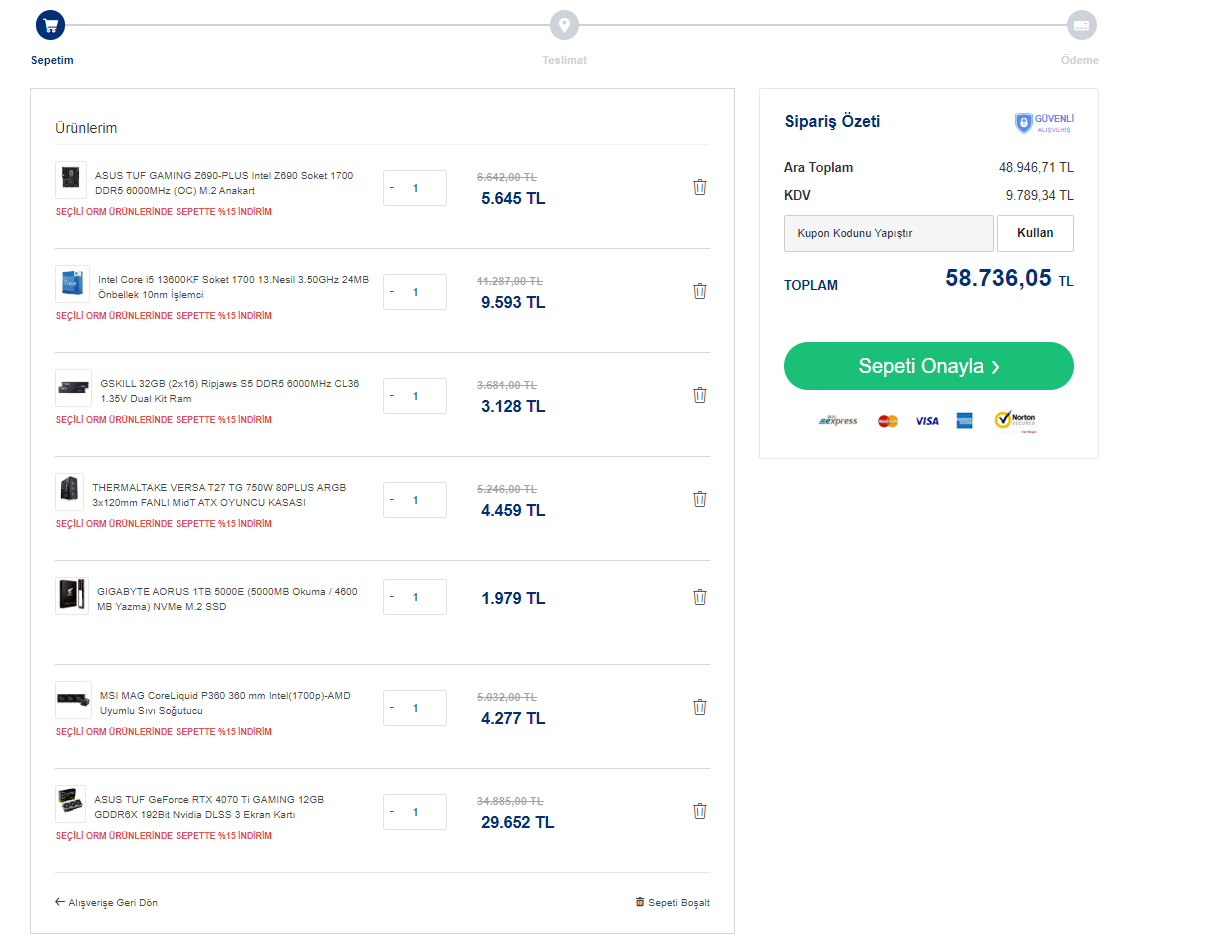The image size is (1224, 946).
Task: Delete the Gigabyte AORUS 1TB SSD
Action: 700,597
